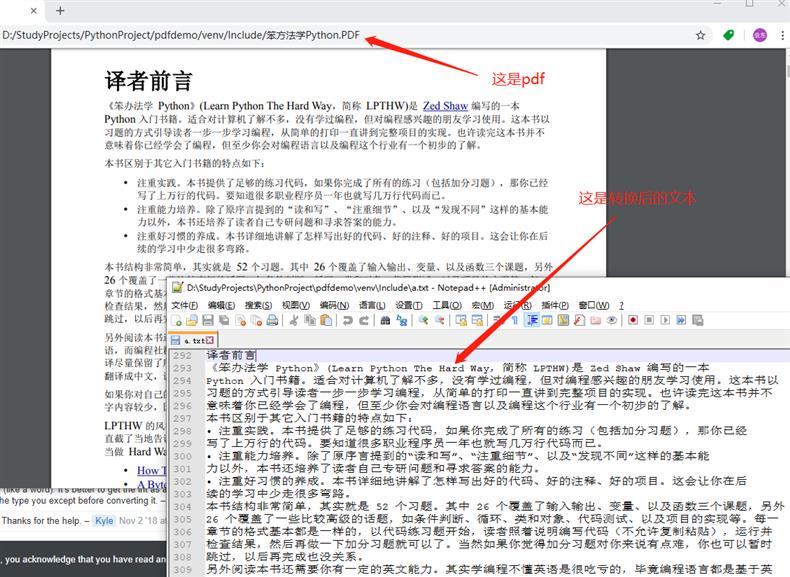The image size is (790, 577).
Task: Open the user defined language dialog
Action: (x=547, y=320)
